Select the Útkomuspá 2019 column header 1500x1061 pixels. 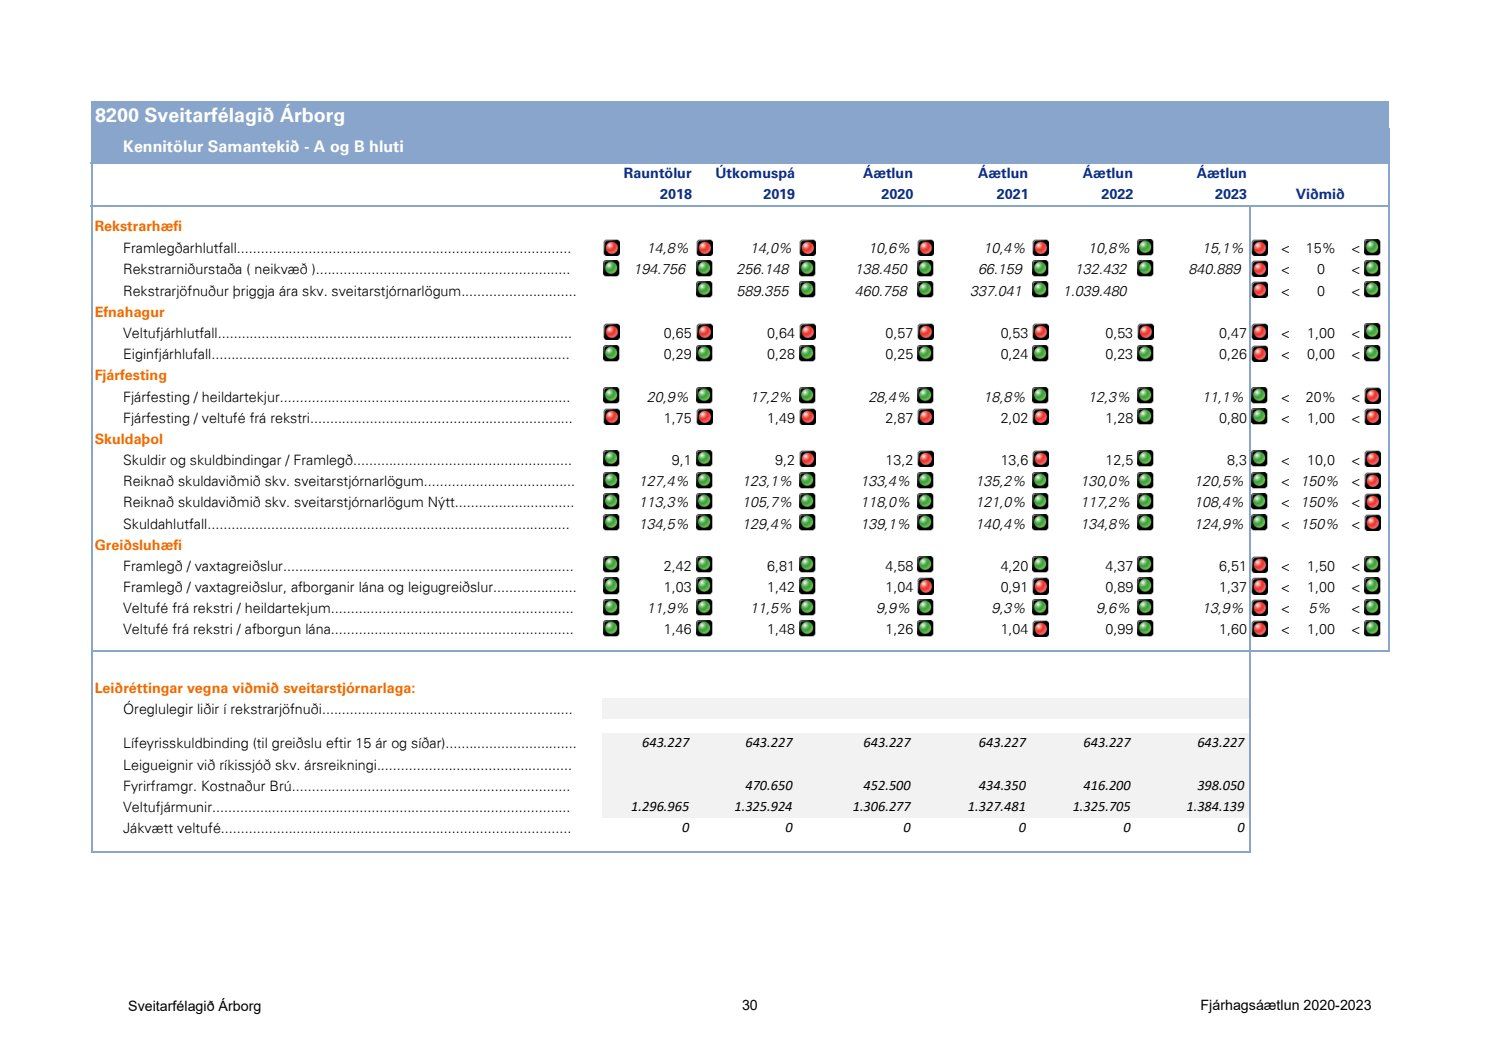pyautogui.click(x=756, y=184)
